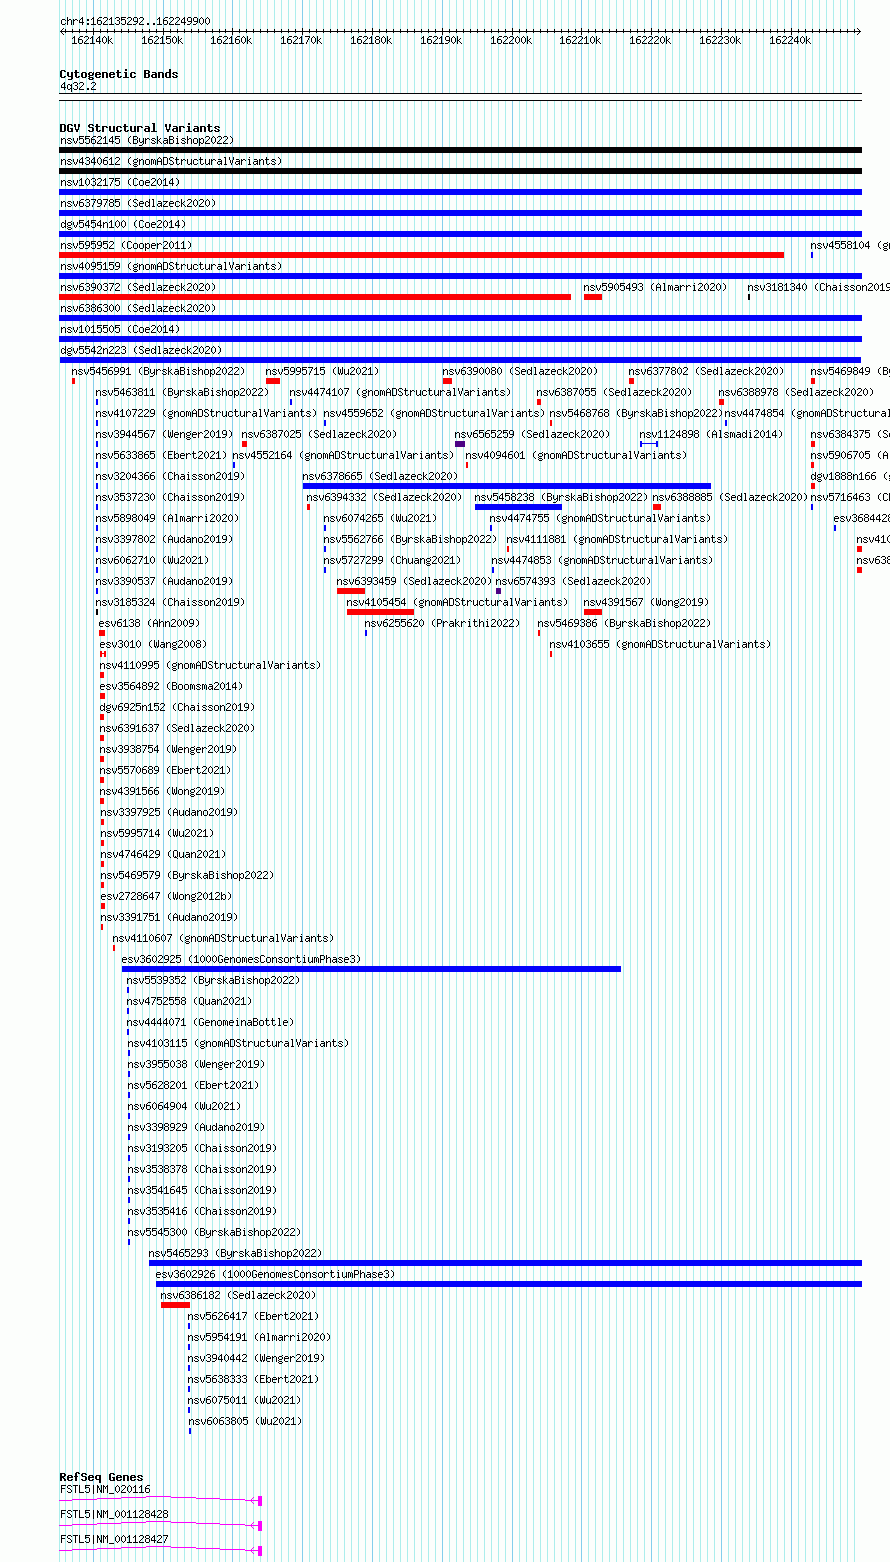
Task: Select the nsv5456991 (ByrskaBishop2022) label
Action: point(158,371)
